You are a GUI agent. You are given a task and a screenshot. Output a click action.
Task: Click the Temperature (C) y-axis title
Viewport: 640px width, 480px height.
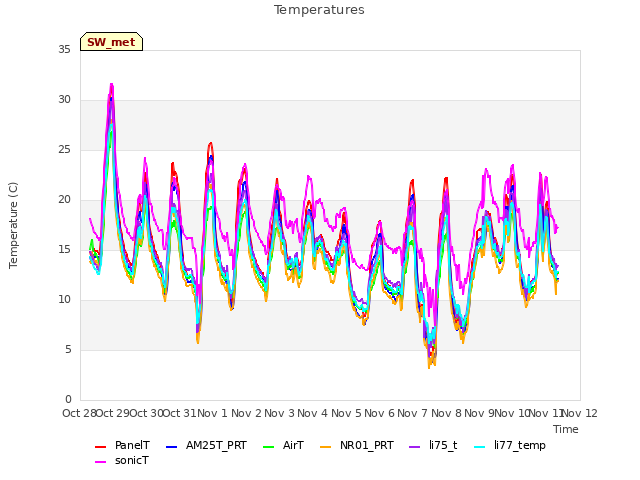point(13,225)
